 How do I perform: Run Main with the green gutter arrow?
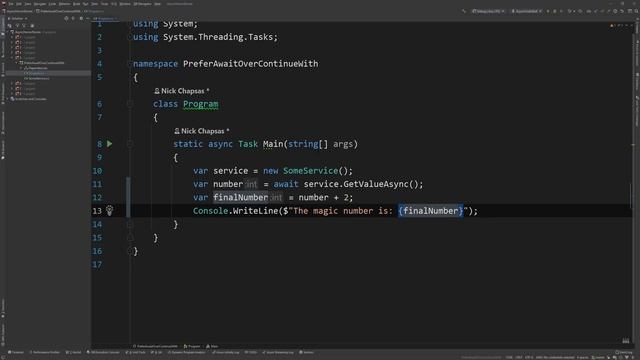click(x=109, y=144)
